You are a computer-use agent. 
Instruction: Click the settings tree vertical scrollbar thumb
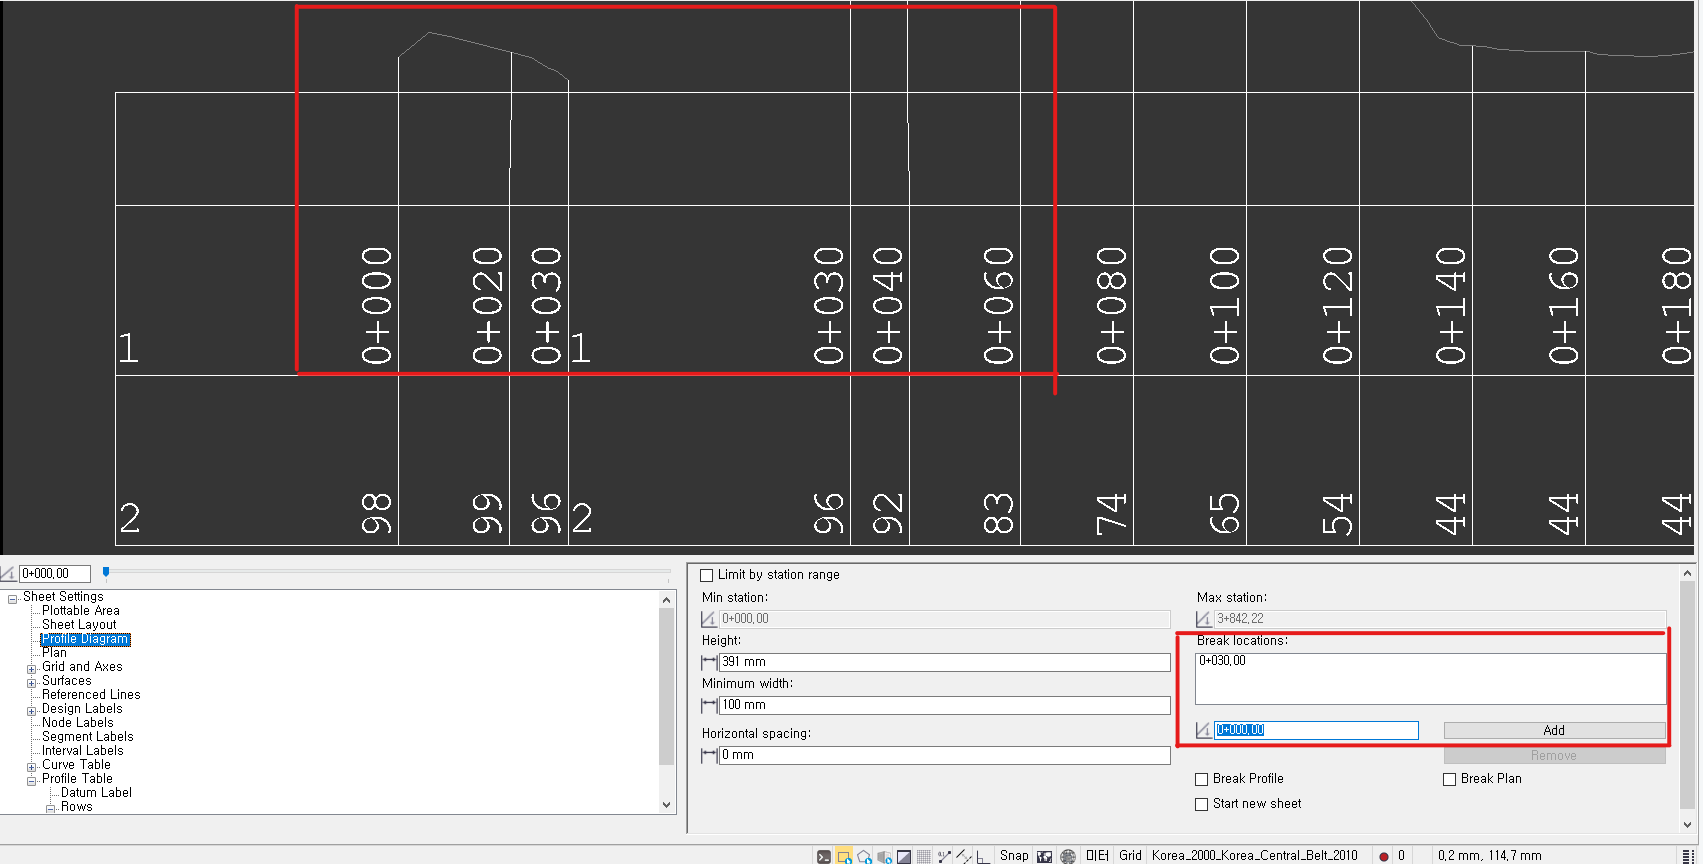point(666,686)
